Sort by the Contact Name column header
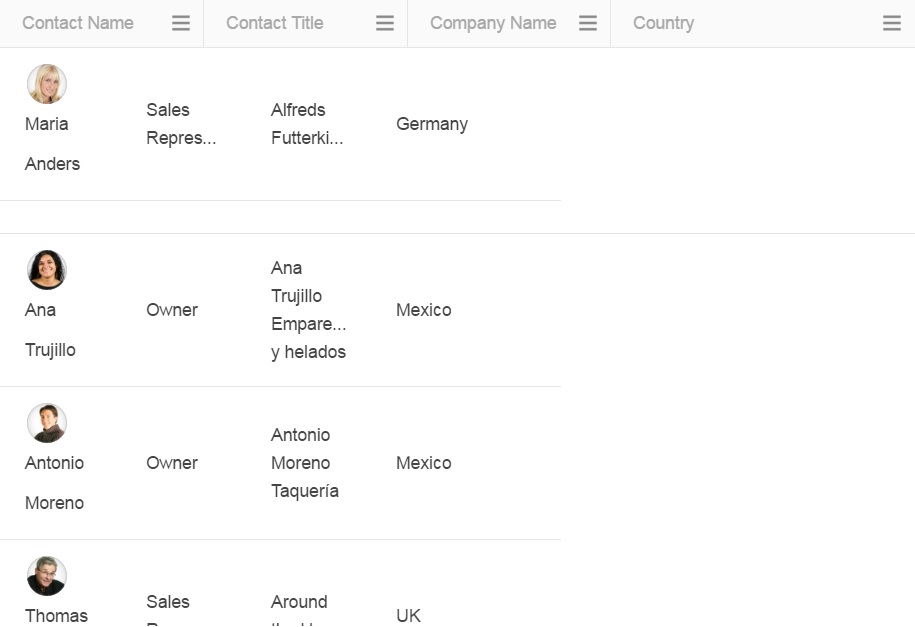This screenshot has width=915, height=627. 78,23
